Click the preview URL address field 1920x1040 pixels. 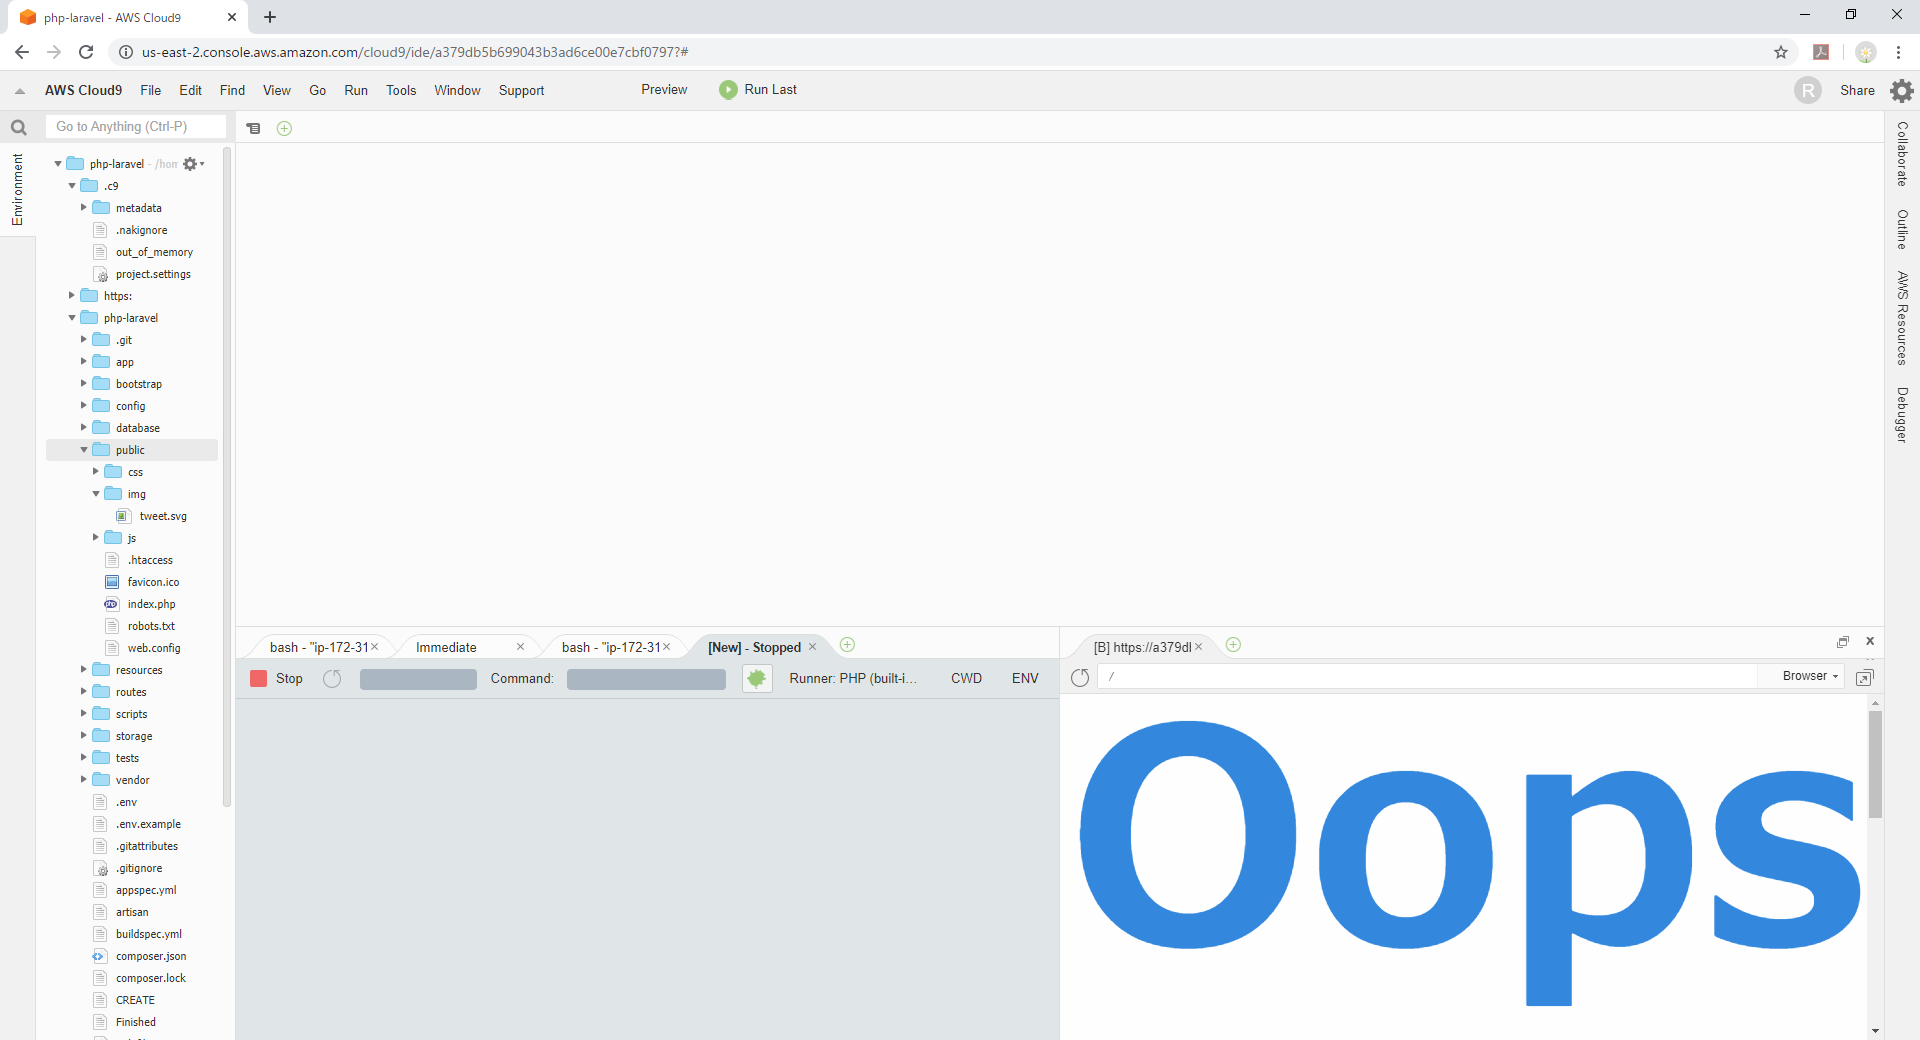tap(1427, 677)
